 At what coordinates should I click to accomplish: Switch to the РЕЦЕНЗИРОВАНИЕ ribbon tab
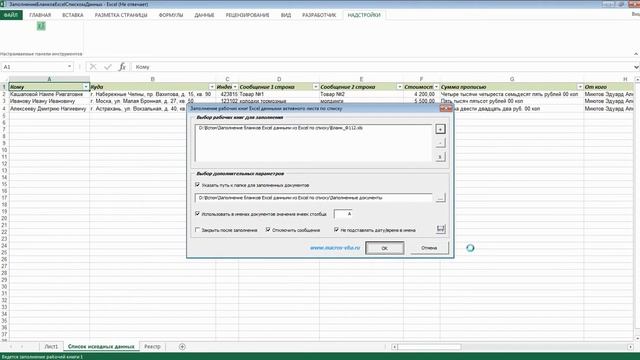247,15
